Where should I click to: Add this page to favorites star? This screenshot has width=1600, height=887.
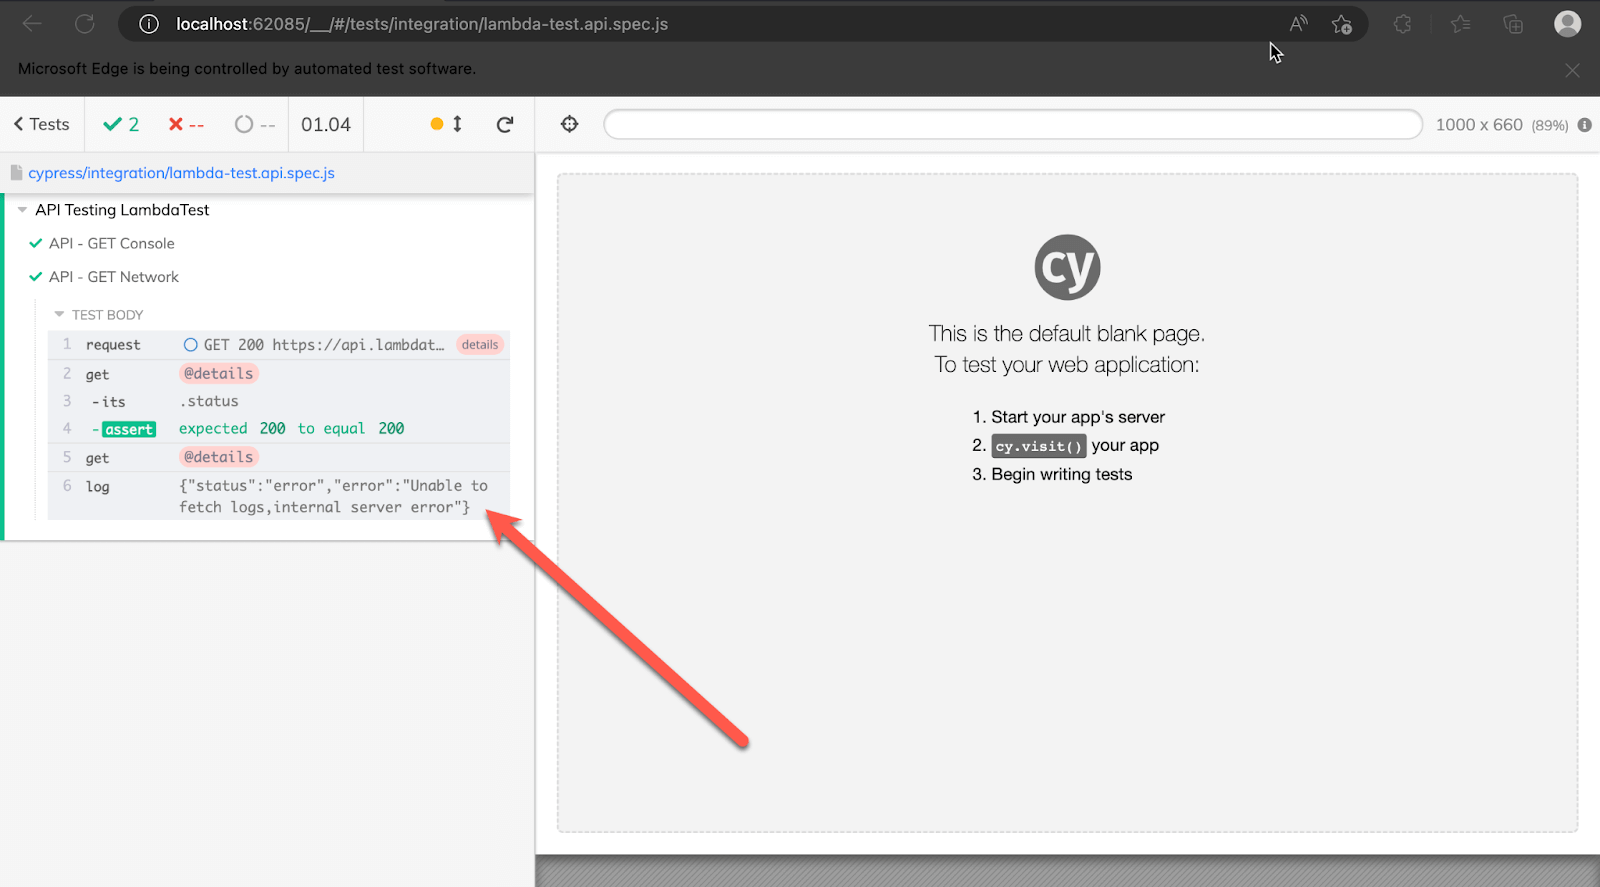pyautogui.click(x=1342, y=24)
